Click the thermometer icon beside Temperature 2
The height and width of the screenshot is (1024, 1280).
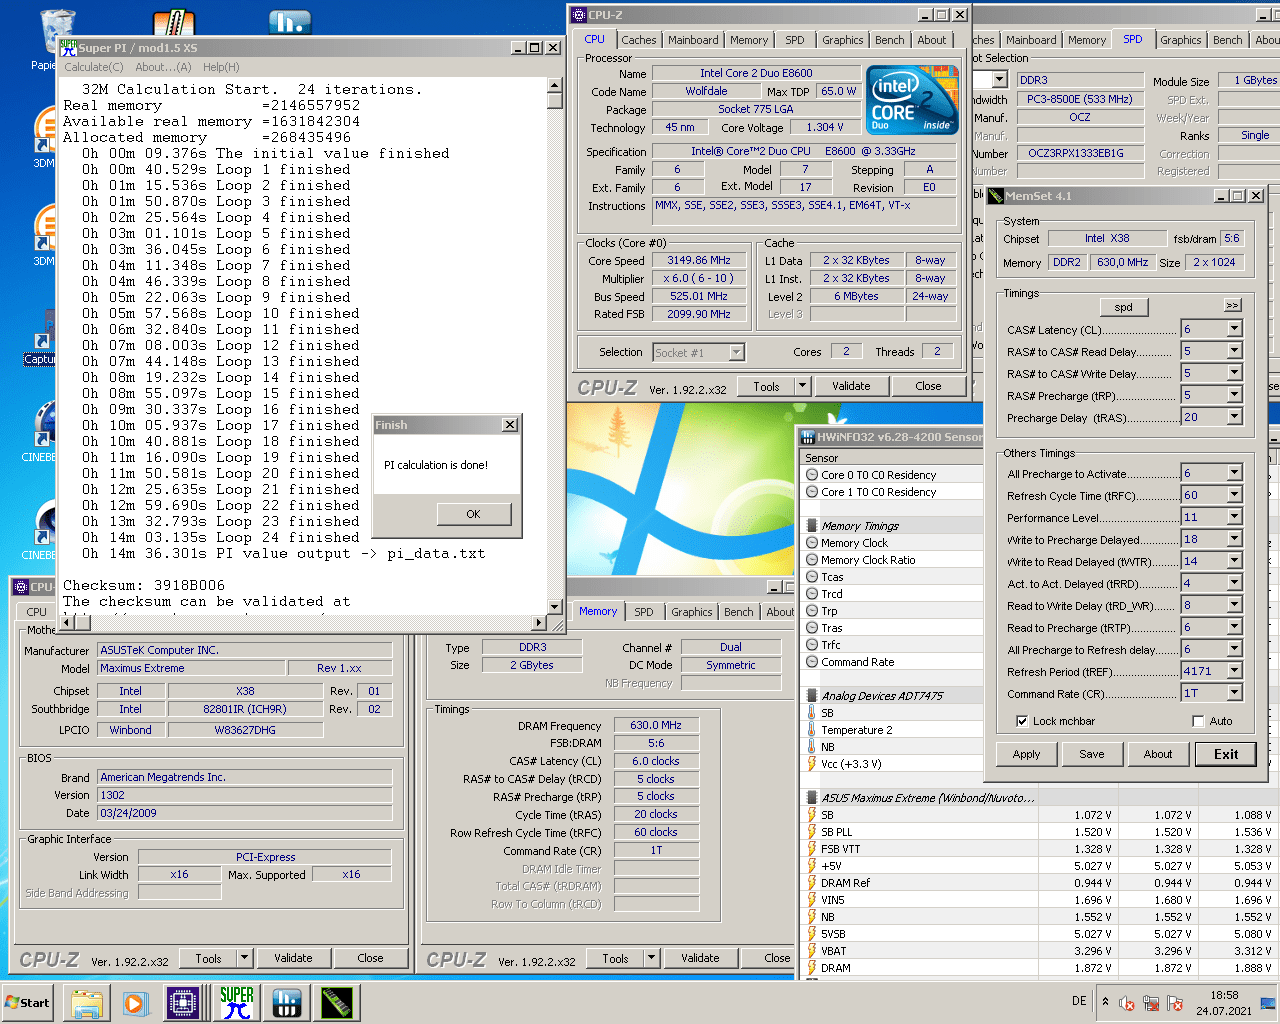click(812, 730)
